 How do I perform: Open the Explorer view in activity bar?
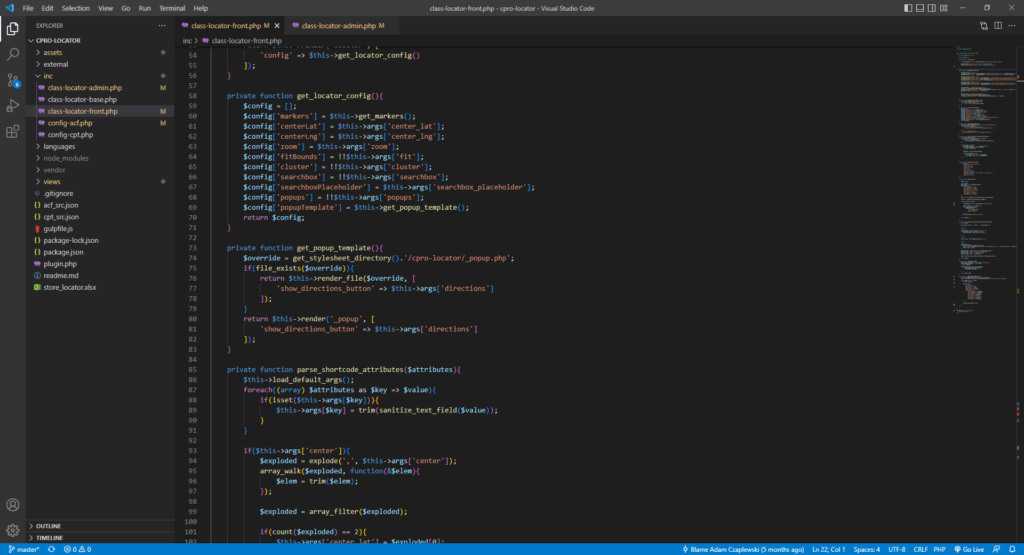(x=12, y=29)
